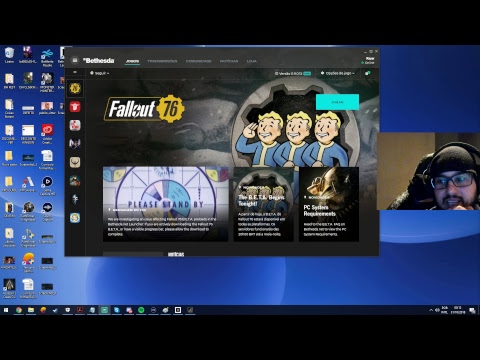This screenshot has width=480, height=360.
Task: Select the colorful sixth sidebar game icon
Action: (x=75, y=181)
